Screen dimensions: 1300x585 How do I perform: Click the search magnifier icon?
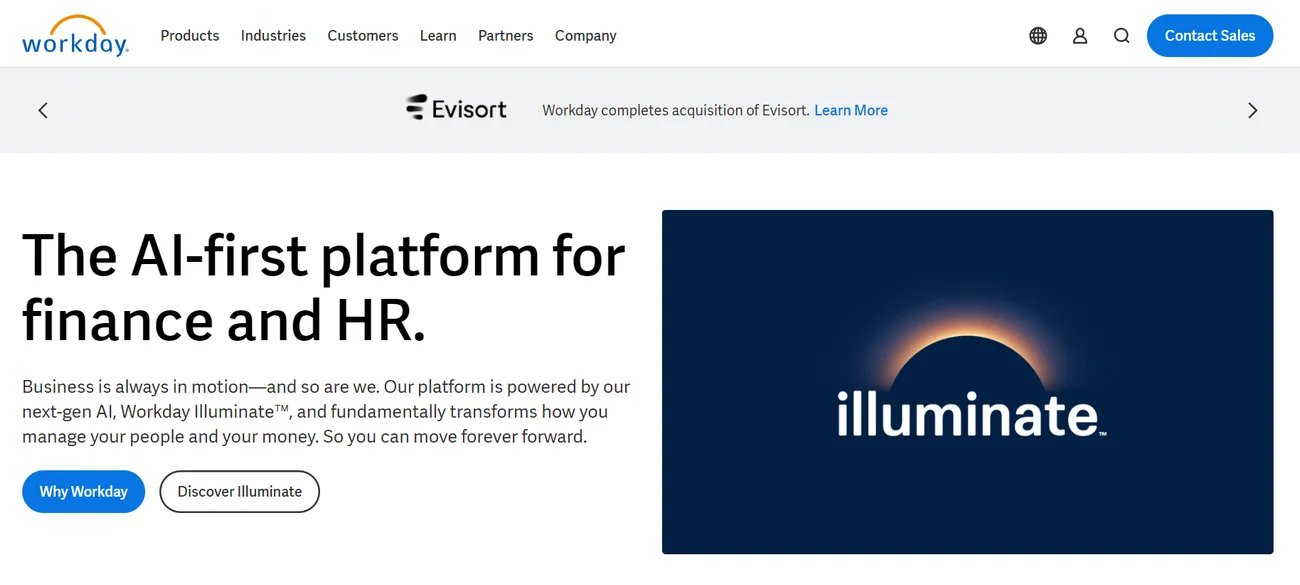[x=1122, y=36]
